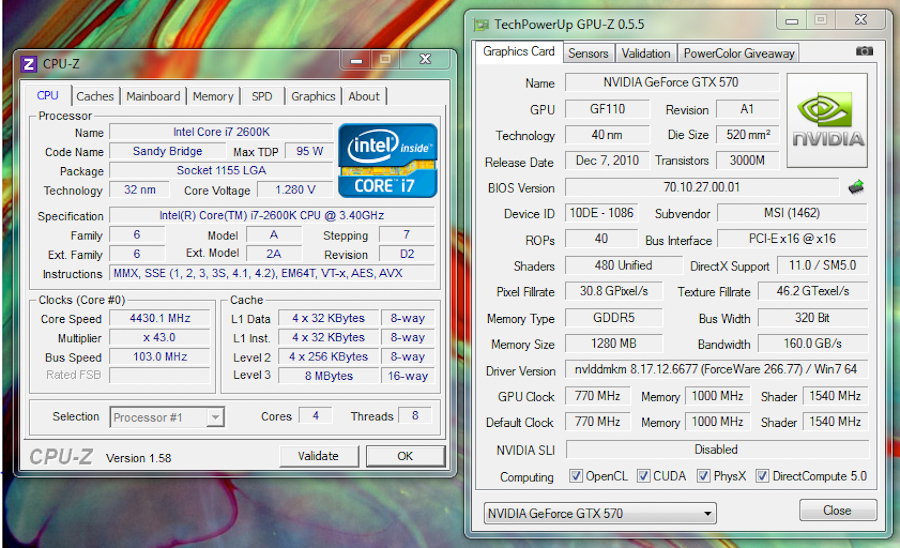Open the Processor #1 selection dropdown
This screenshot has height=548, width=900.
click(167, 417)
